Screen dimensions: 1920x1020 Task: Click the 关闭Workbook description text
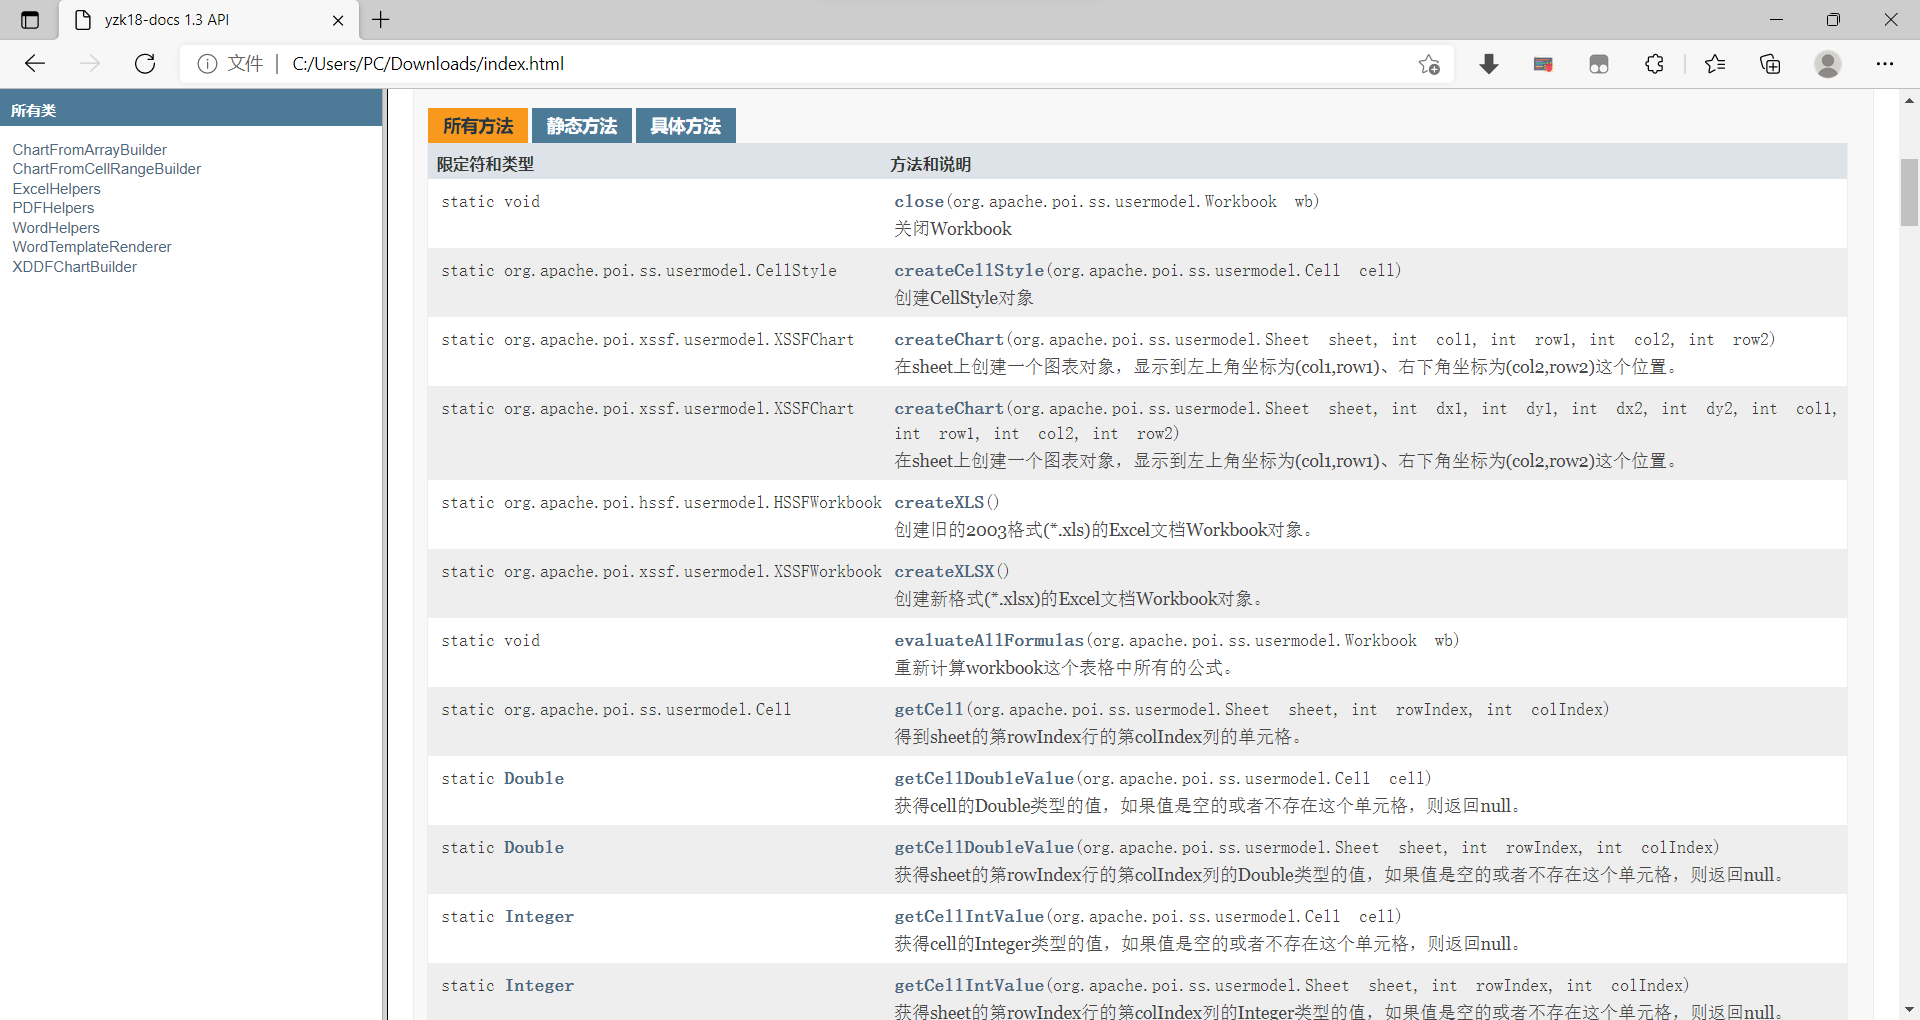[953, 229]
